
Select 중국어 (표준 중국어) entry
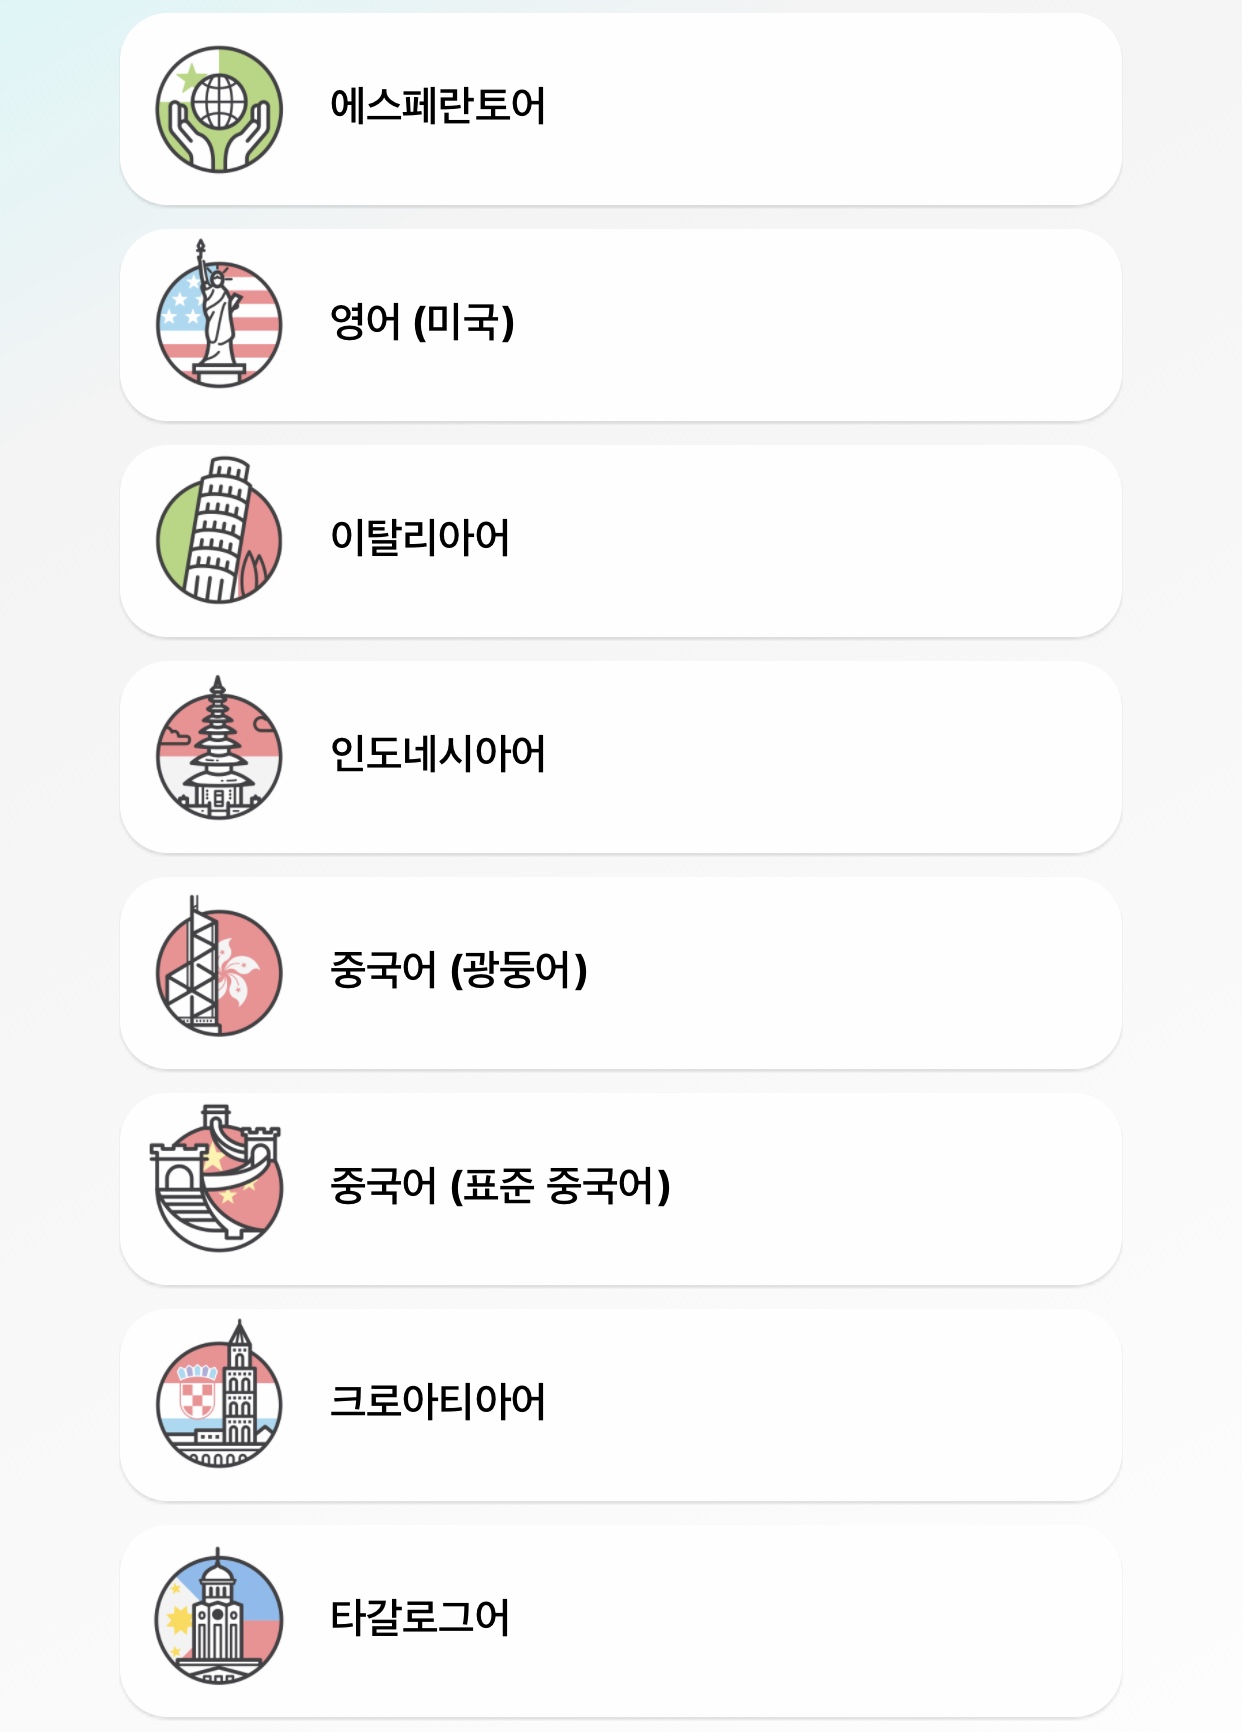click(500, 1186)
